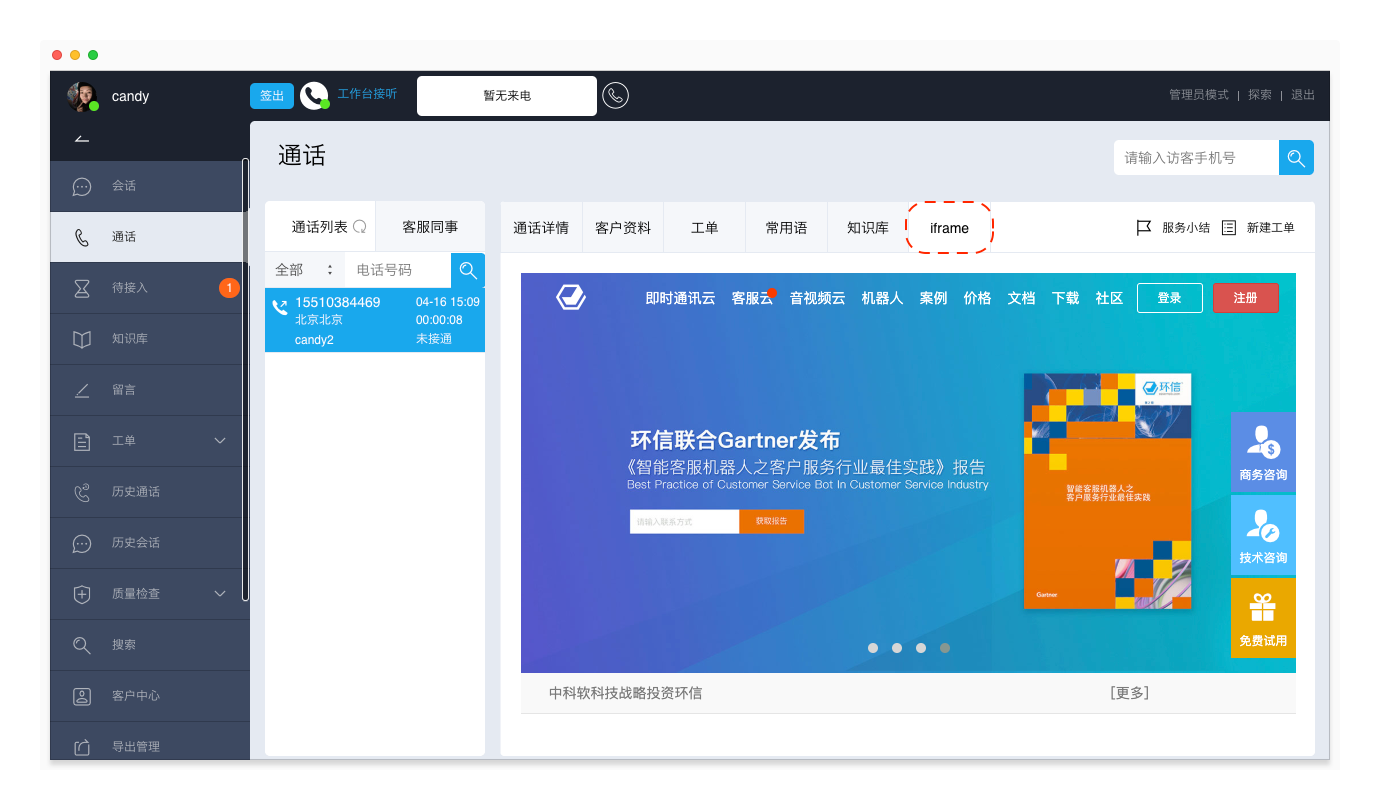Click the search icon beside 电话号码 field
The height and width of the screenshot is (810, 1380).
[x=468, y=270]
